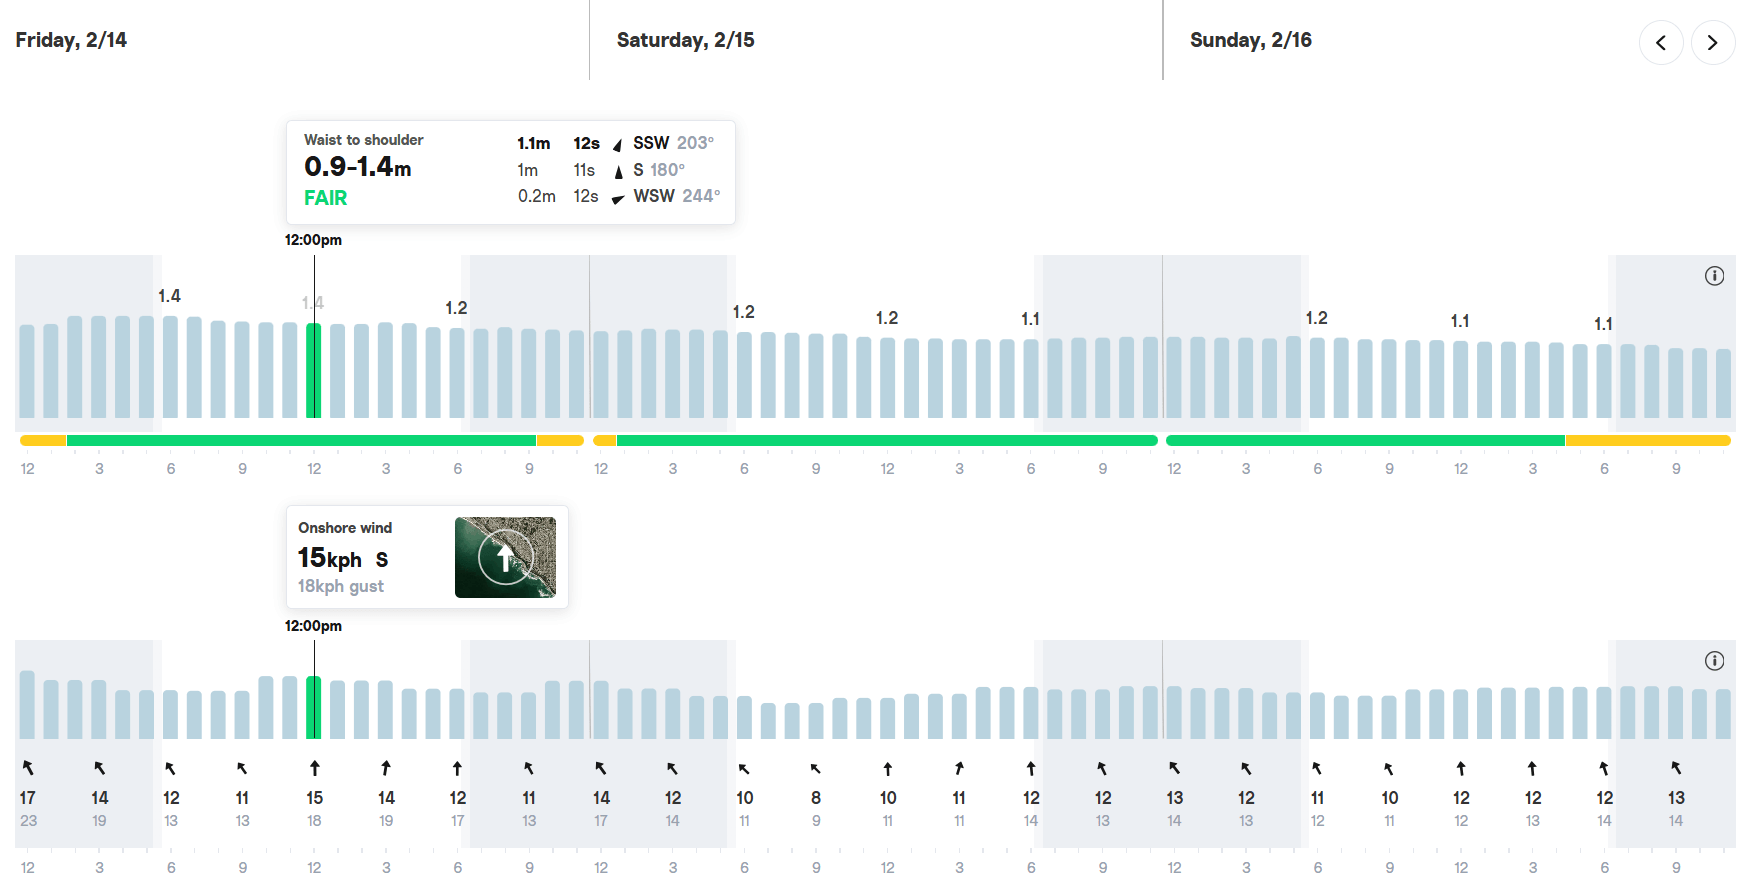Select the Saturday, 2/15 day header
The height and width of the screenshot is (891, 1753).
685,40
